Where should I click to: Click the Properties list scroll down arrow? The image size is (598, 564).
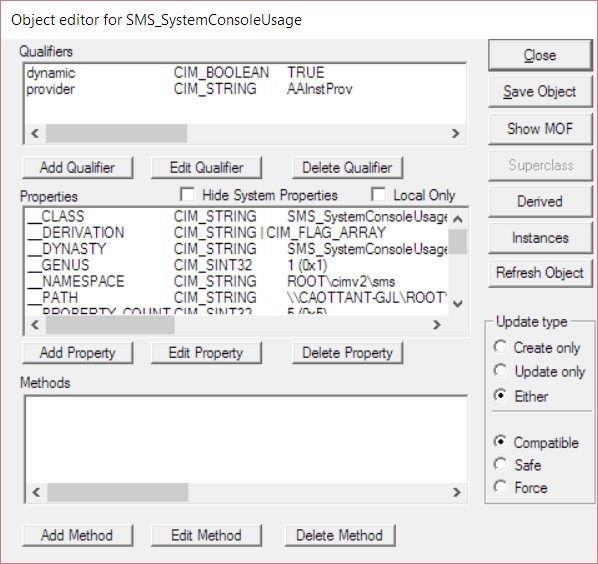point(458,304)
